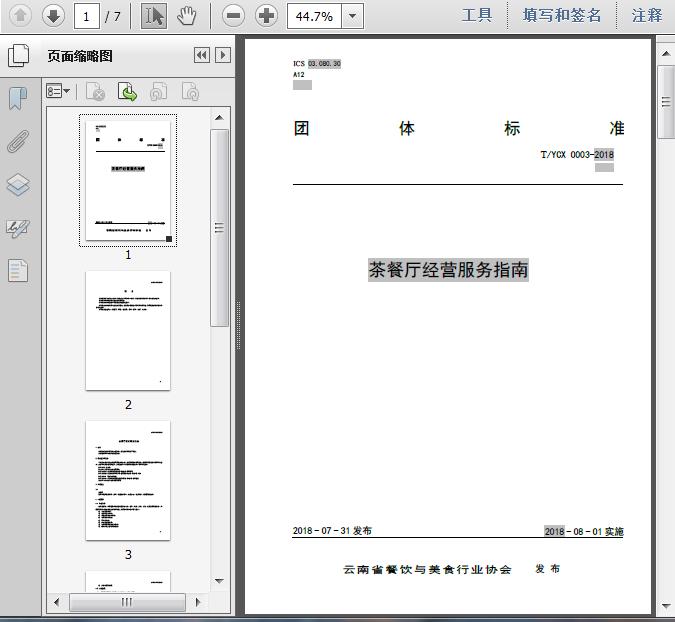Viewport: 675px width, 622px height.
Task: Activate the hand pan tool
Action: [x=186, y=16]
